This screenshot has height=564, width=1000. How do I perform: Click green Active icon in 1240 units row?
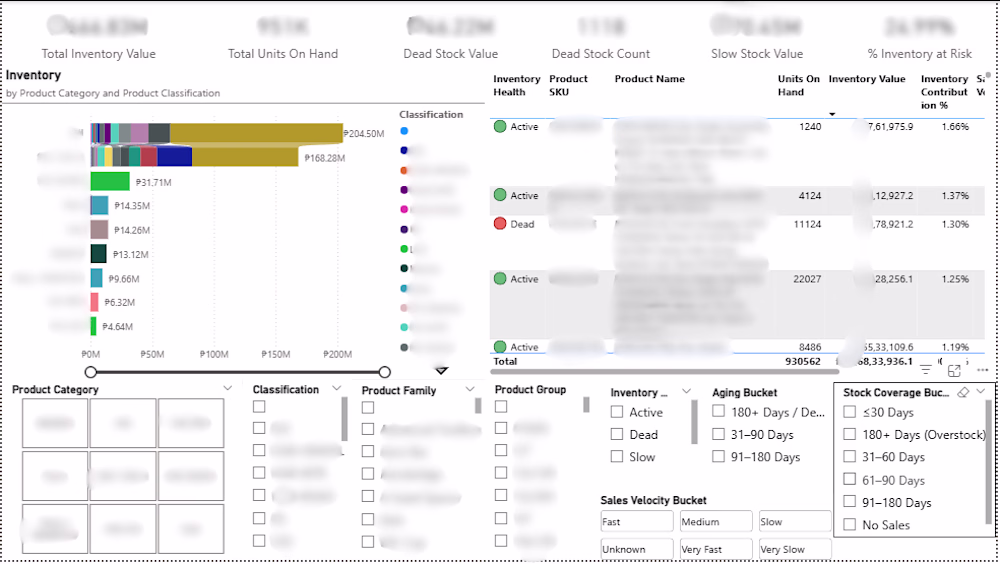point(500,126)
